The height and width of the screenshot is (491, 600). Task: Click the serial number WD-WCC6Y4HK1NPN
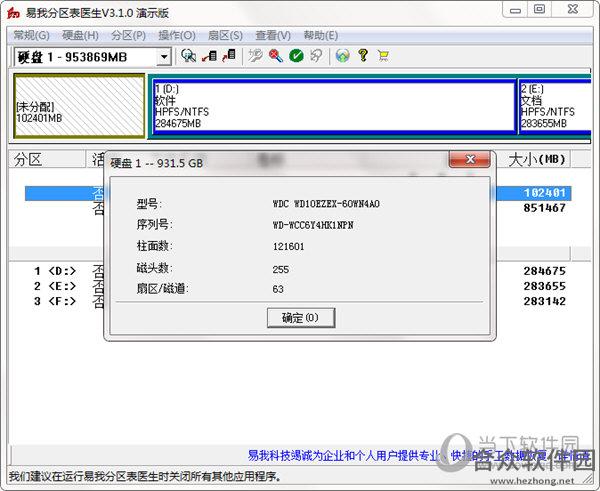click(313, 225)
